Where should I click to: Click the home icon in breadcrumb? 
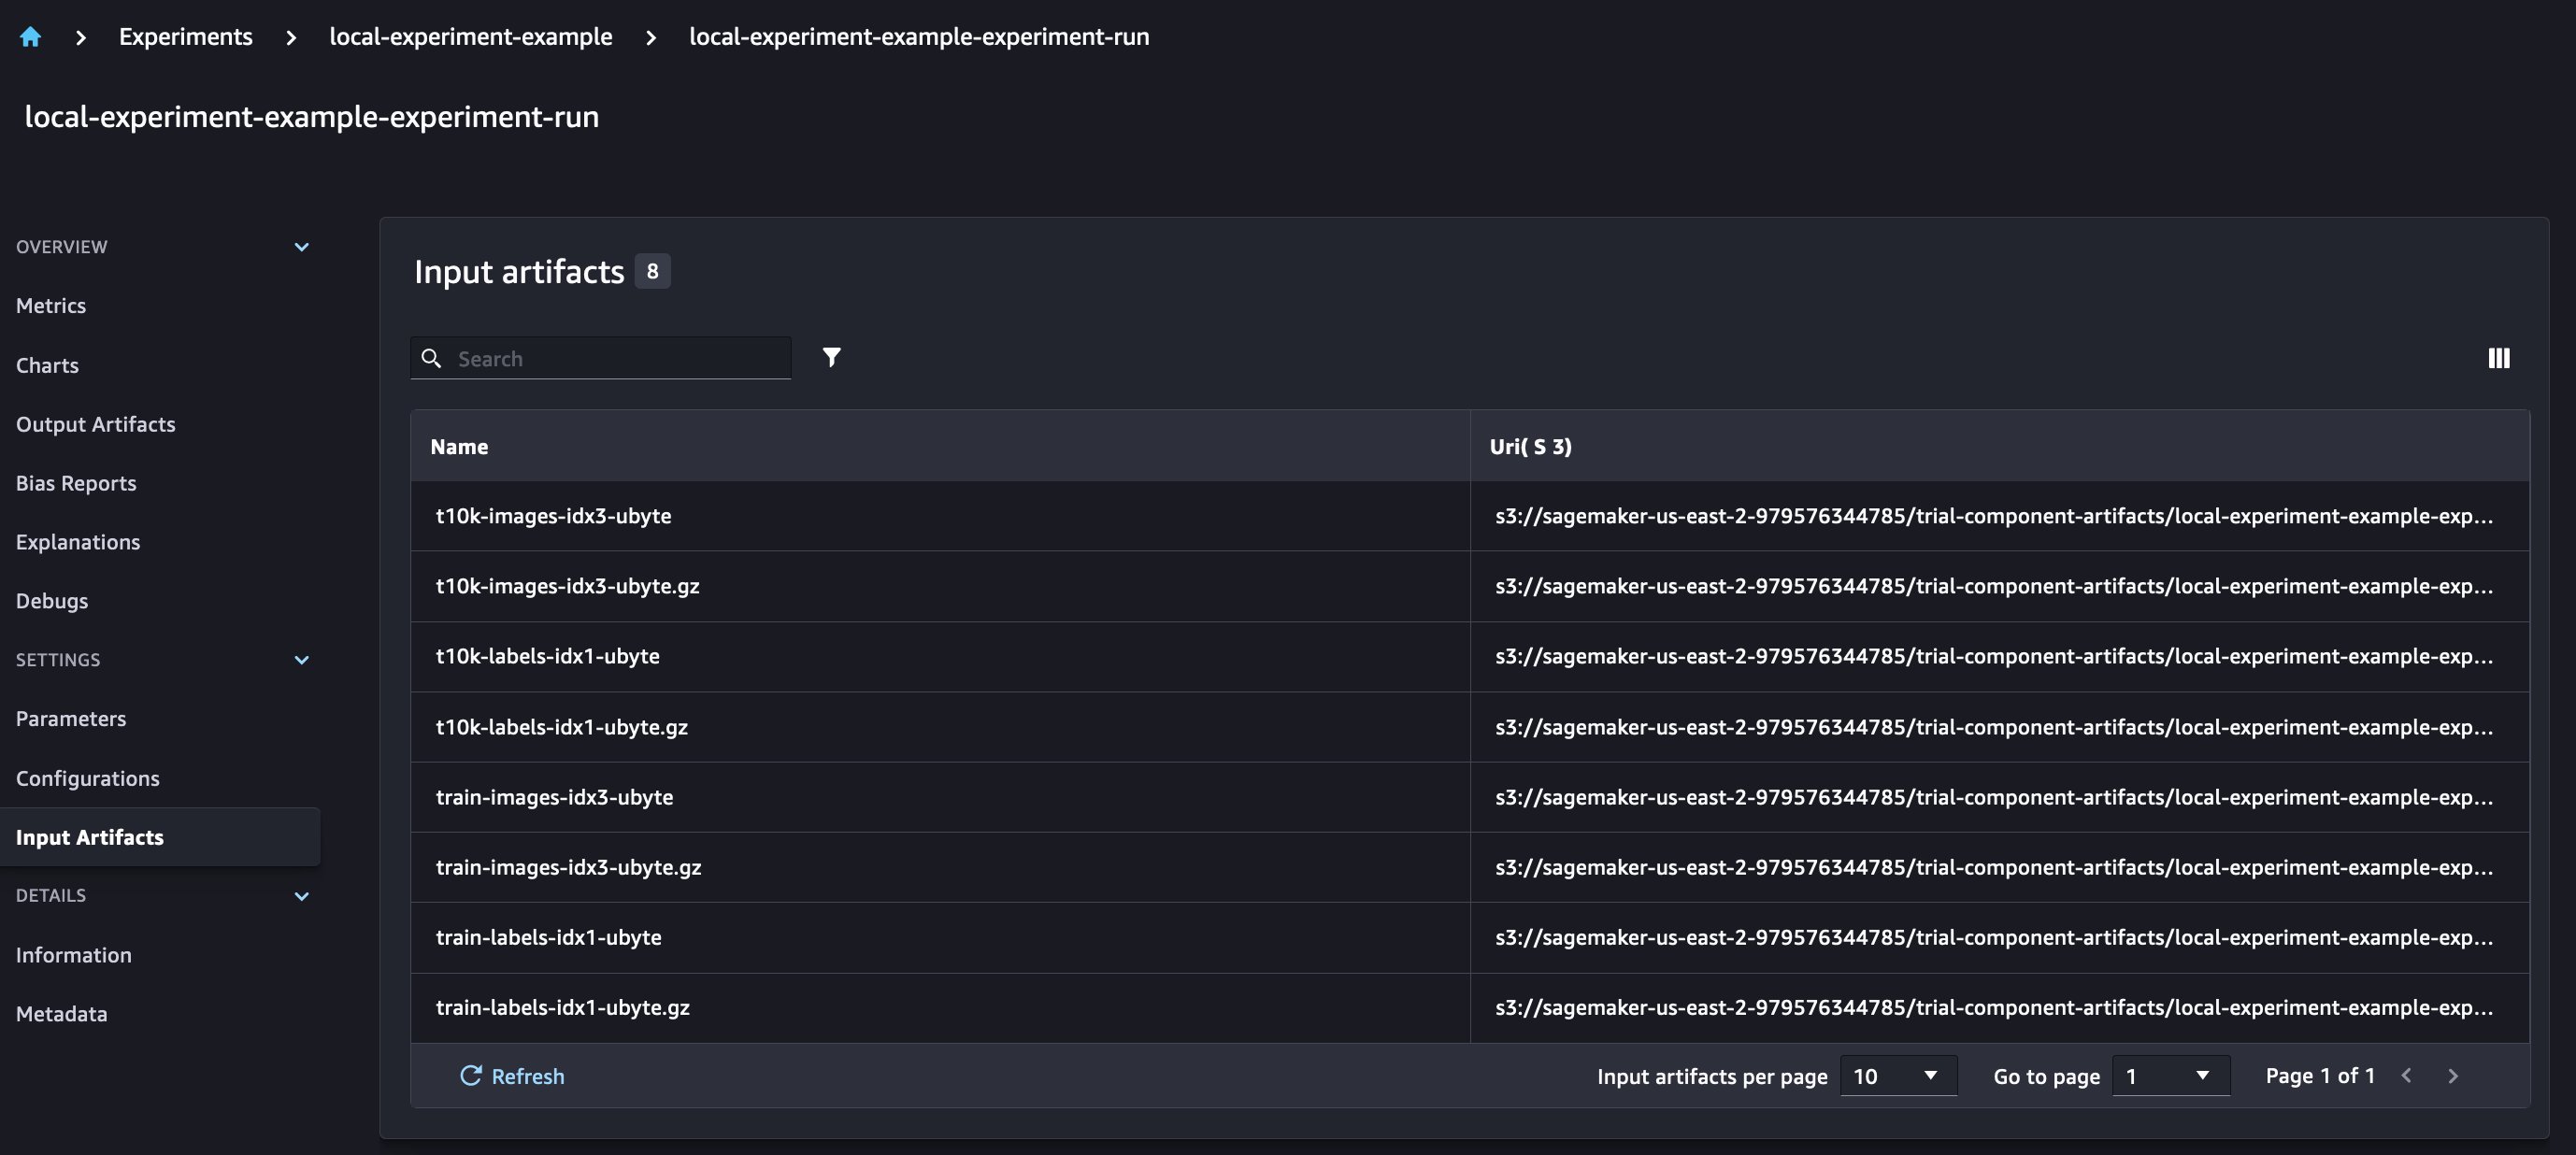tap(30, 37)
